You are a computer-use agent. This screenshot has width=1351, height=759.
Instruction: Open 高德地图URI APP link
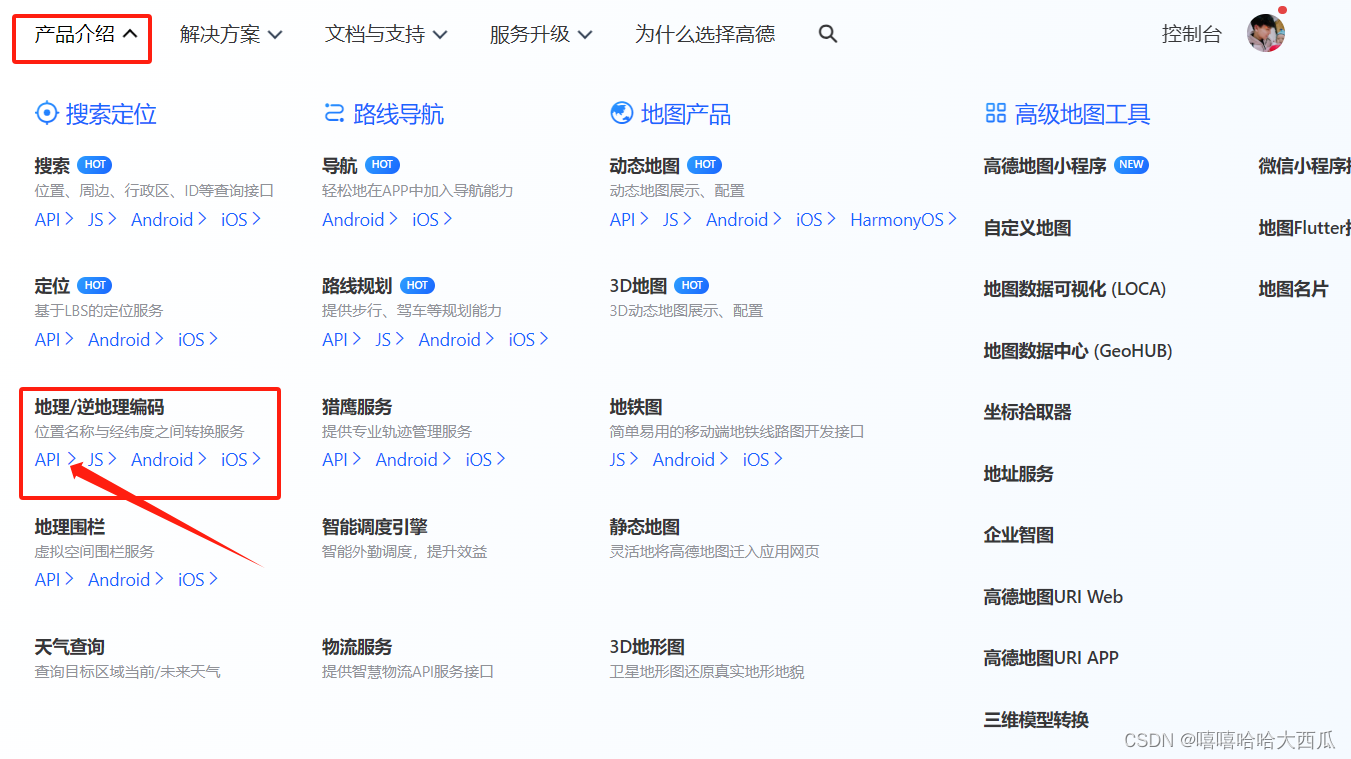1051,658
